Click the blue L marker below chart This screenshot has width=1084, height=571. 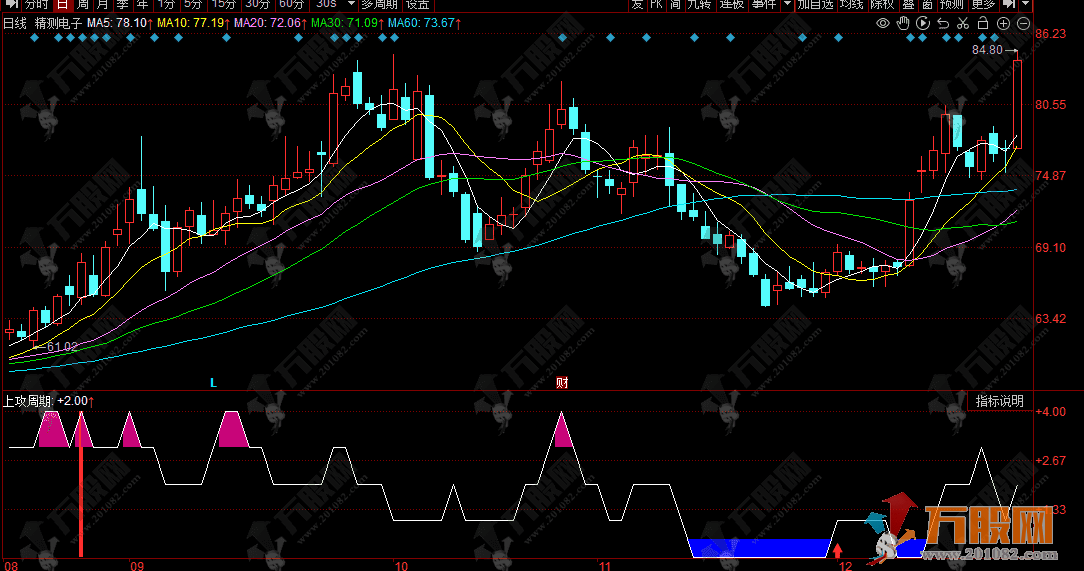point(212,382)
